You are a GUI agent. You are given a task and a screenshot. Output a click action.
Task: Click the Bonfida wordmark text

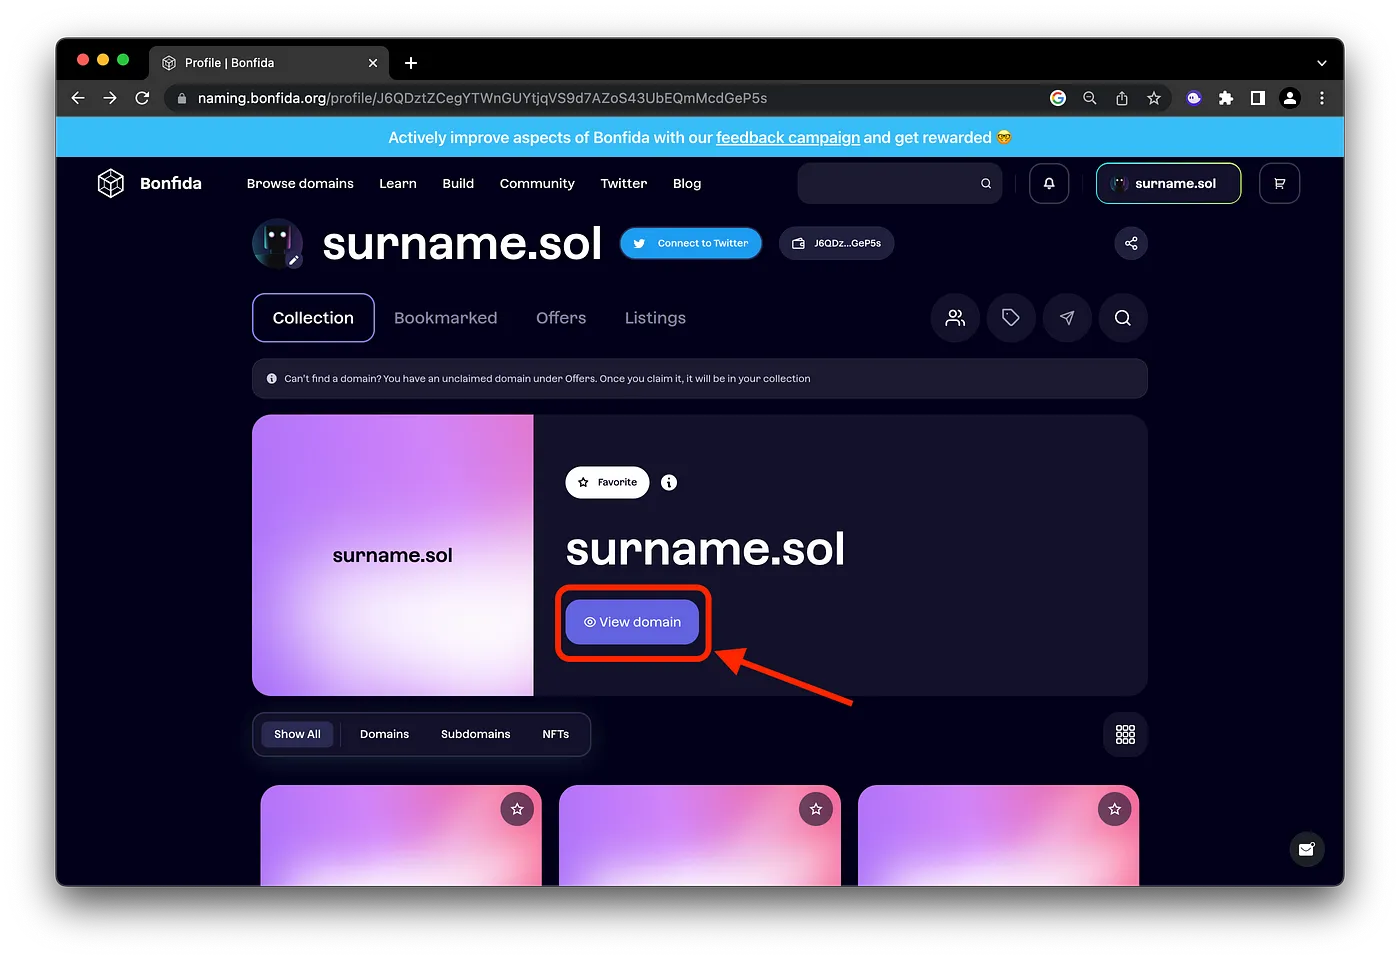tap(171, 183)
